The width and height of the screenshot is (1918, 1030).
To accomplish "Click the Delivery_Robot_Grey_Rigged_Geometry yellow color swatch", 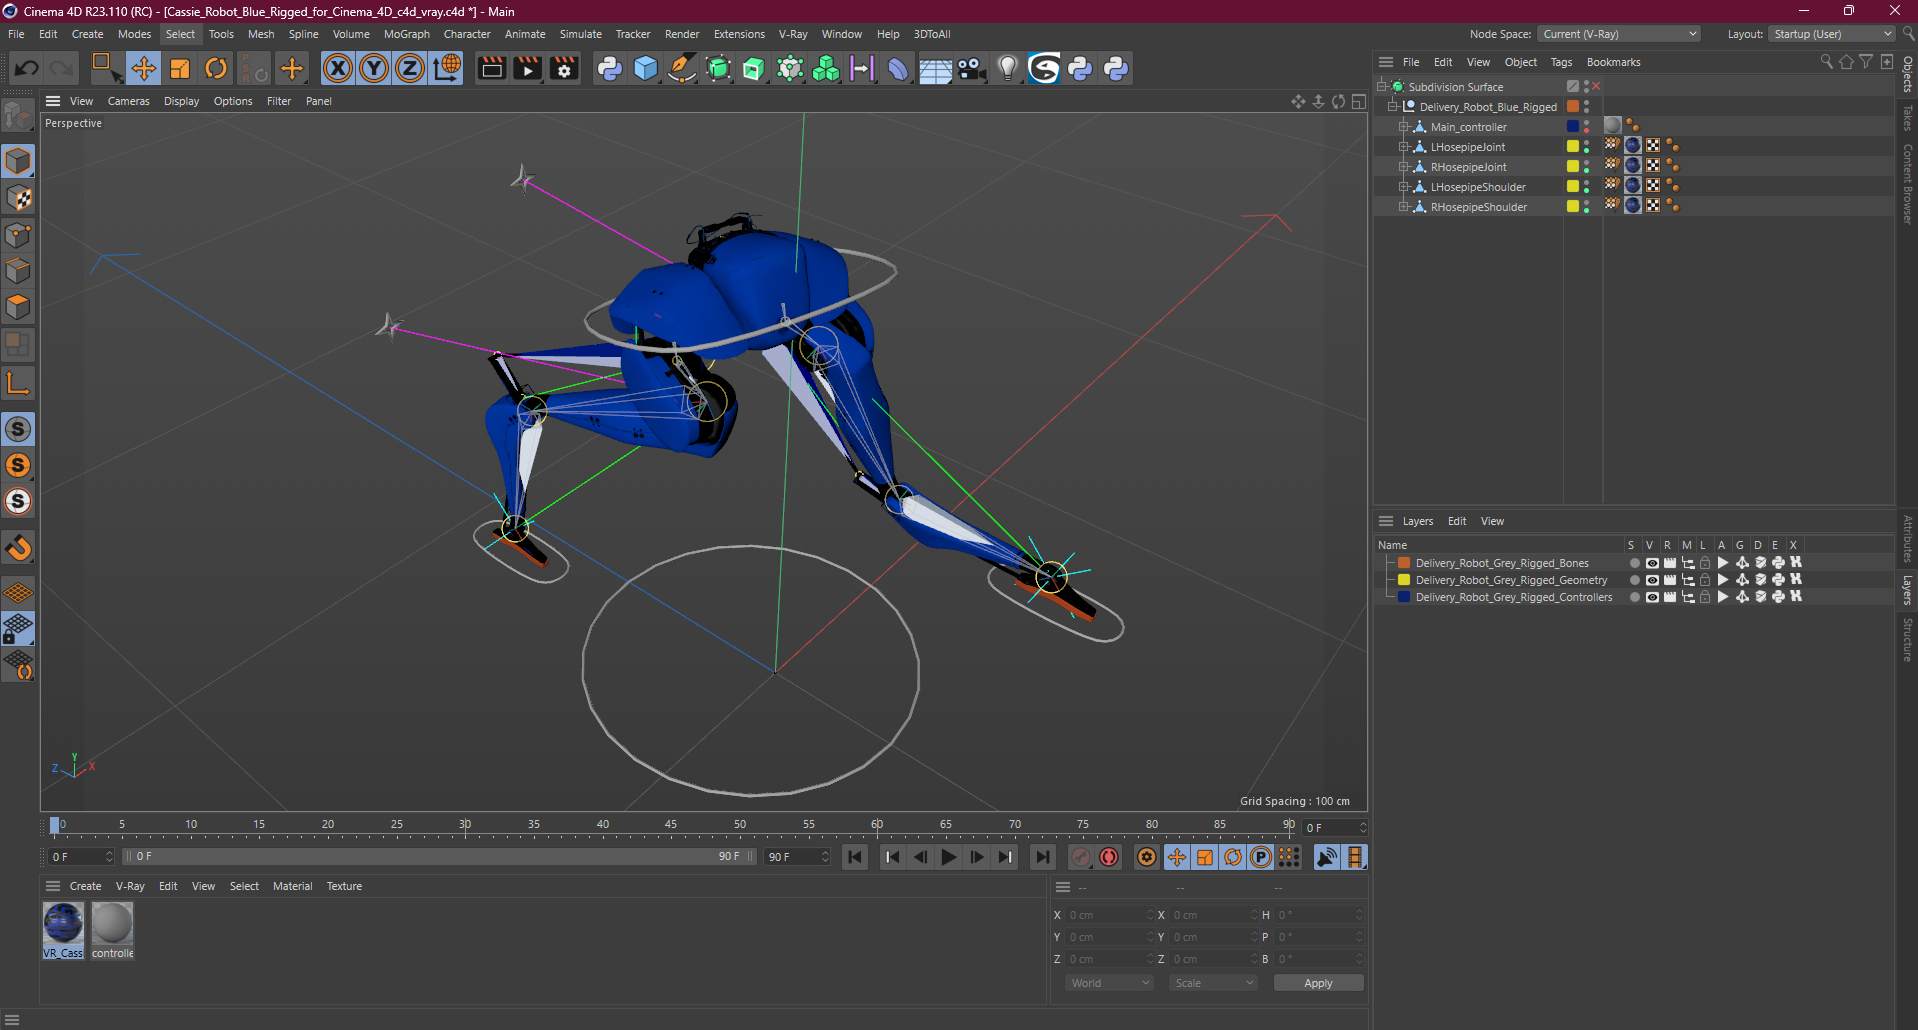I will pos(1403,580).
